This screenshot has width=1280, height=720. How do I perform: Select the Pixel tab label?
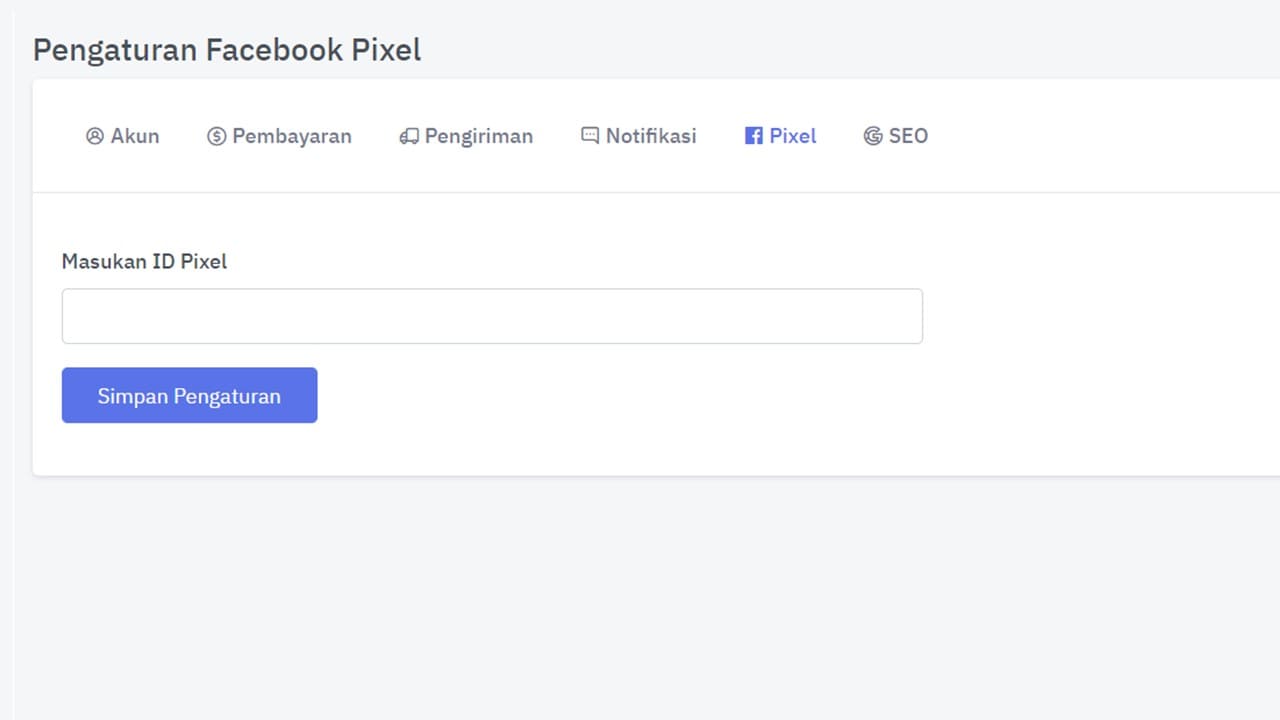[x=793, y=136]
